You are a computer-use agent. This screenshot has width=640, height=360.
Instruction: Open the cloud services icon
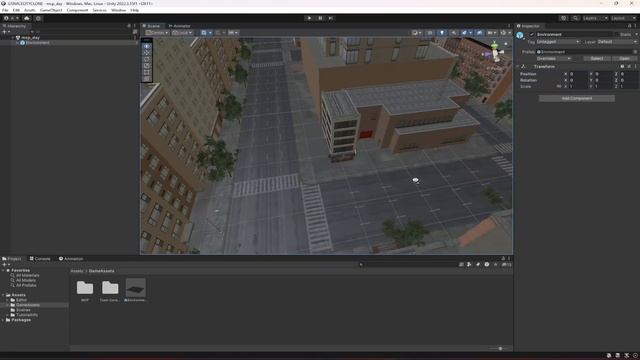[27, 18]
